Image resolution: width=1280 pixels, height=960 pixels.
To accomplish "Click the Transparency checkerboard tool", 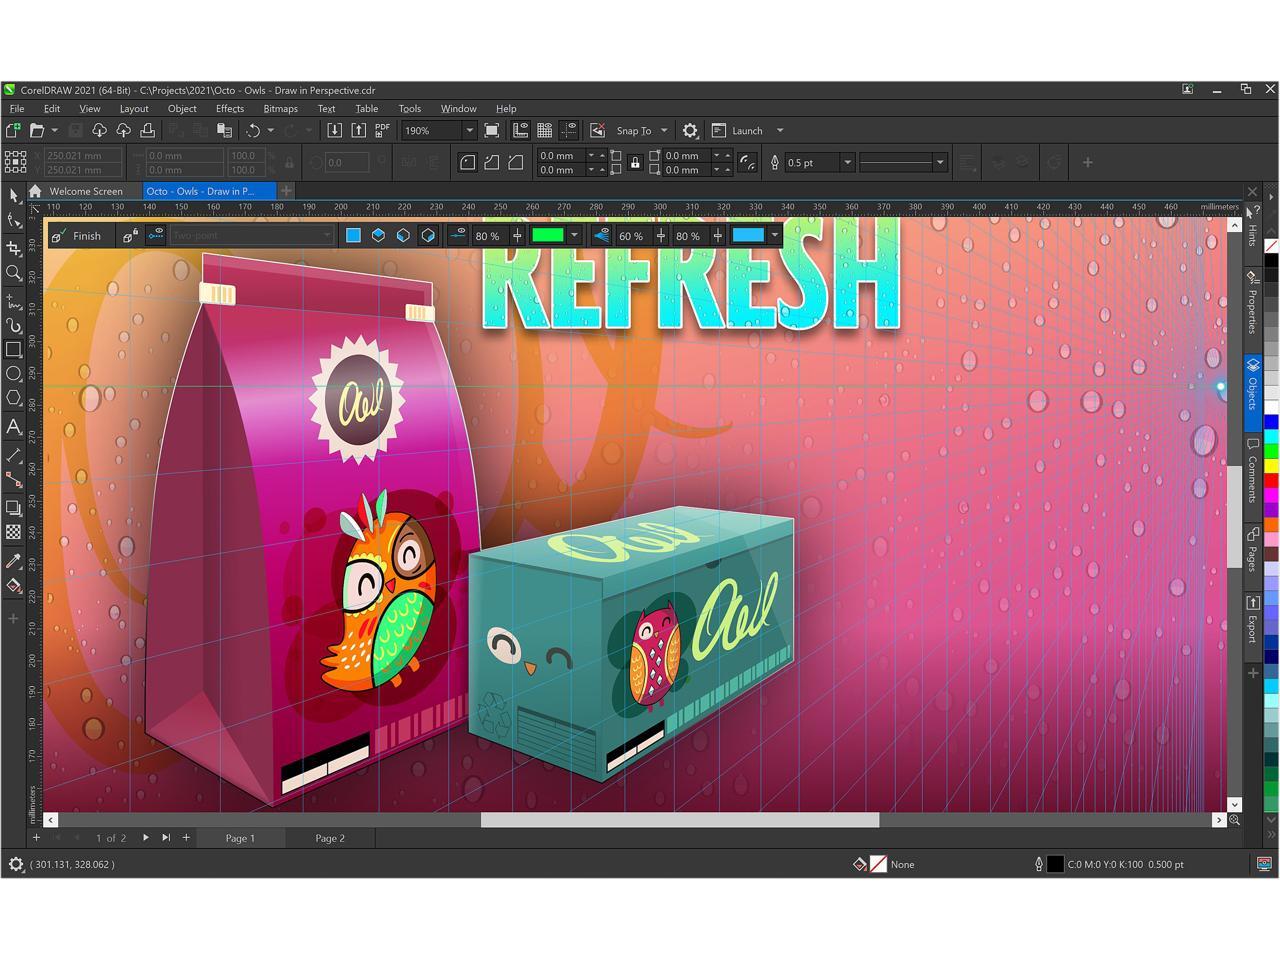I will click(14, 533).
